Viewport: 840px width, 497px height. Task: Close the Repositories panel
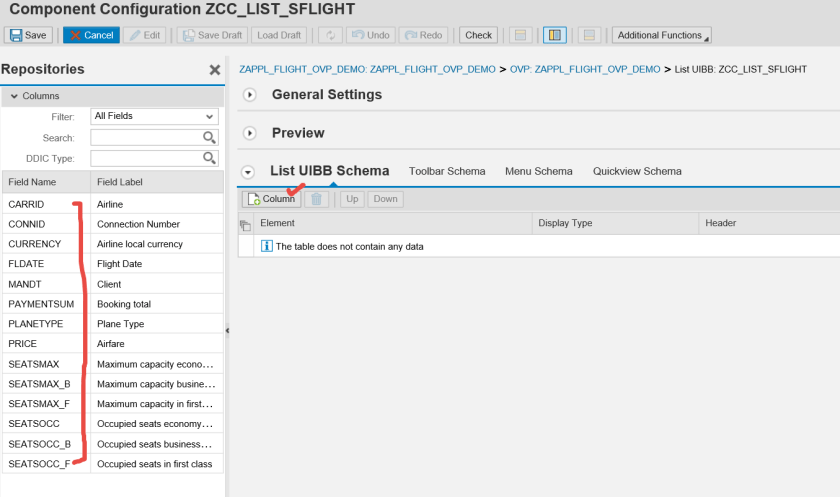coord(214,70)
